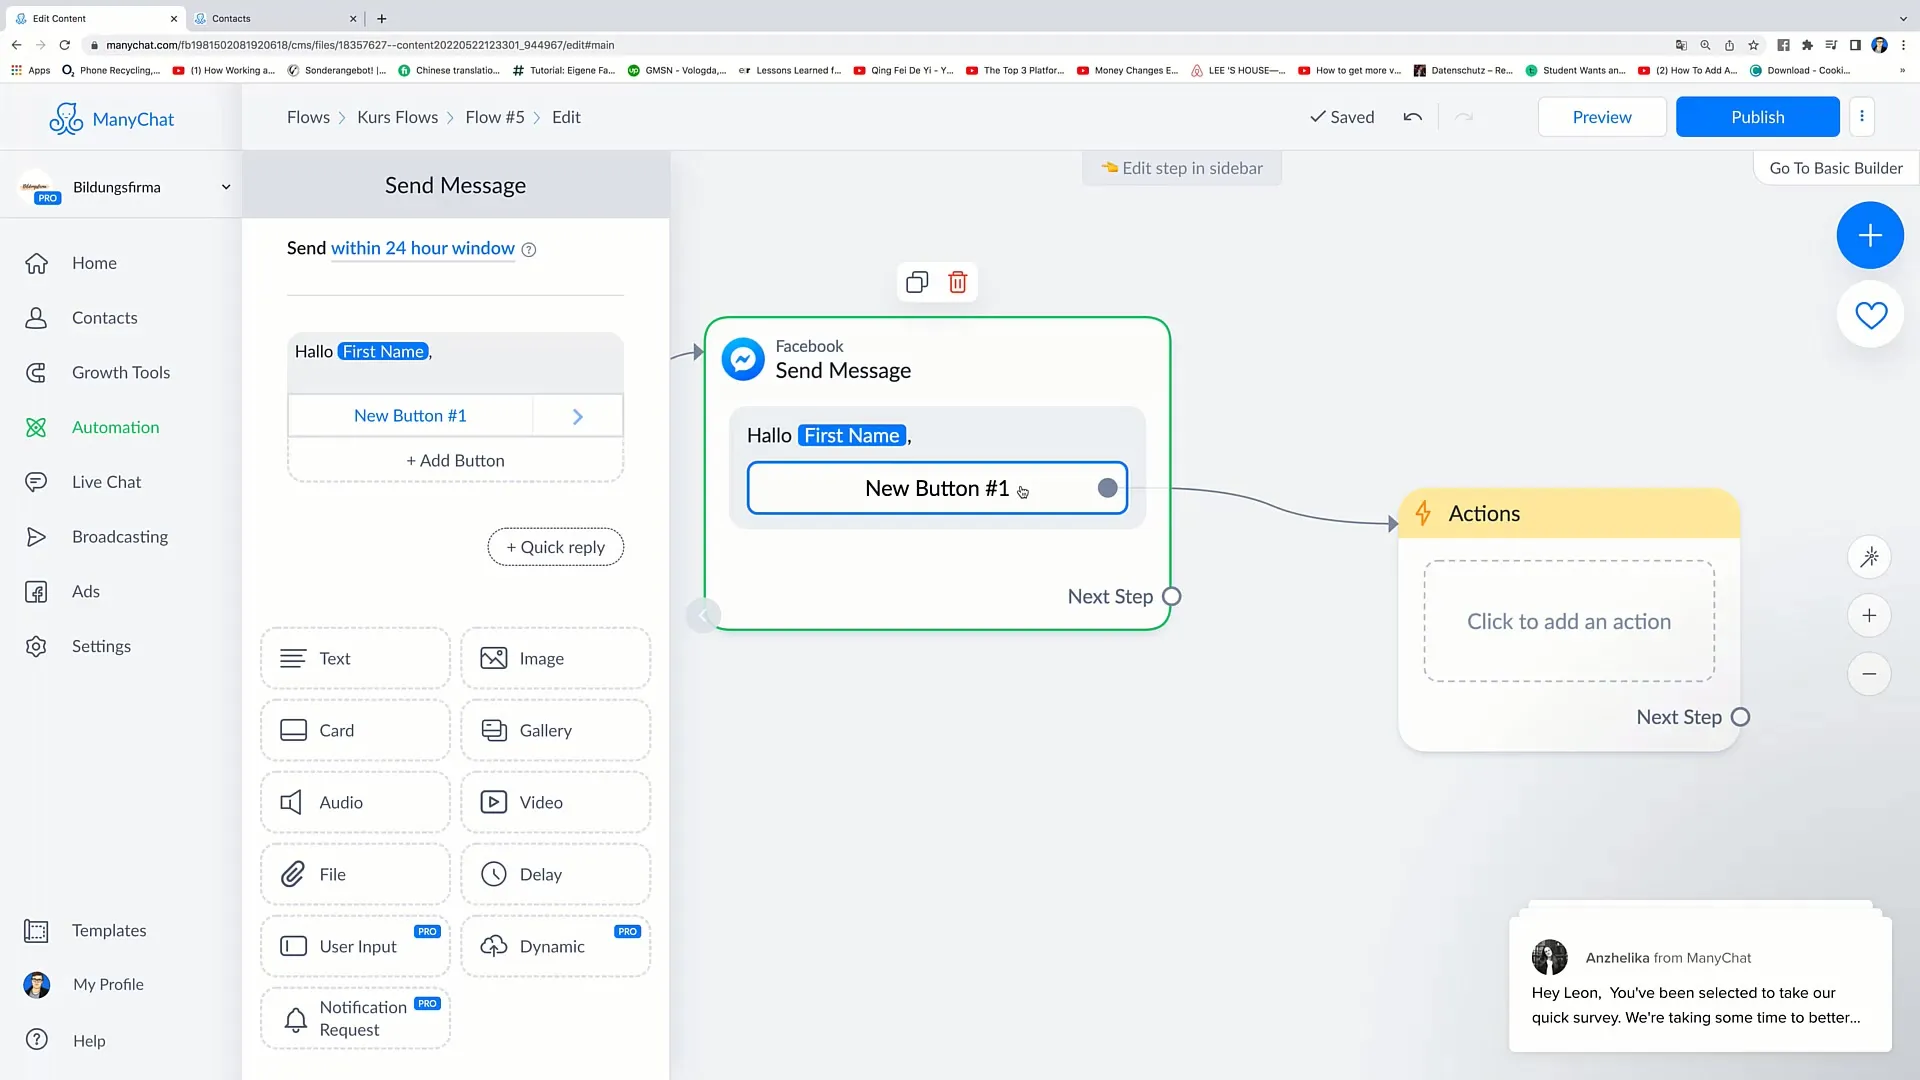This screenshot has height=1080, width=1920.
Task: Open the Settings sidebar icon
Action: [37, 646]
